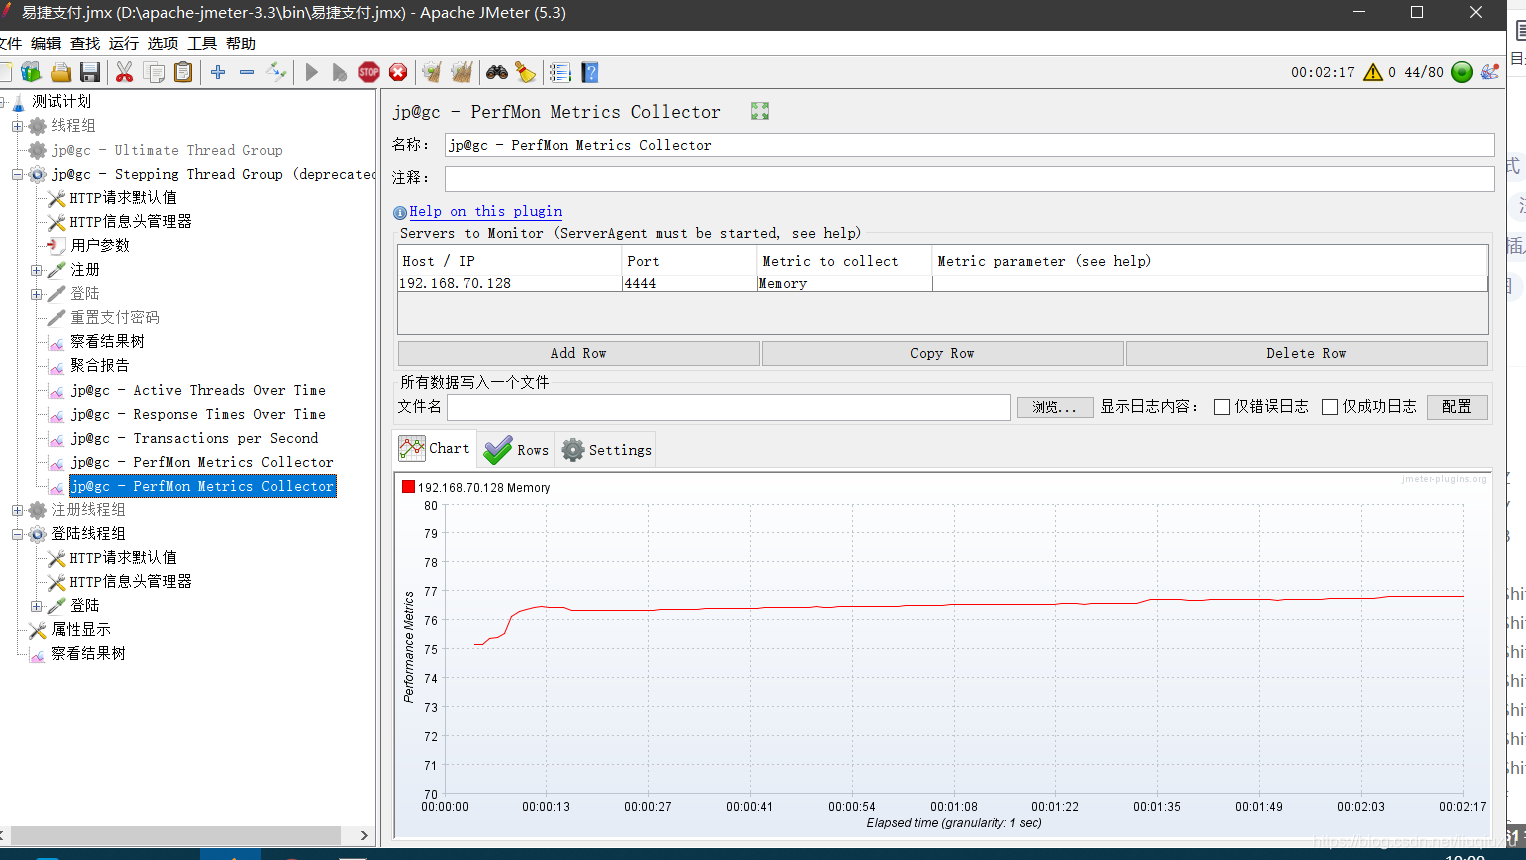
Task: Switch to the Rows tab
Action: click(516, 450)
